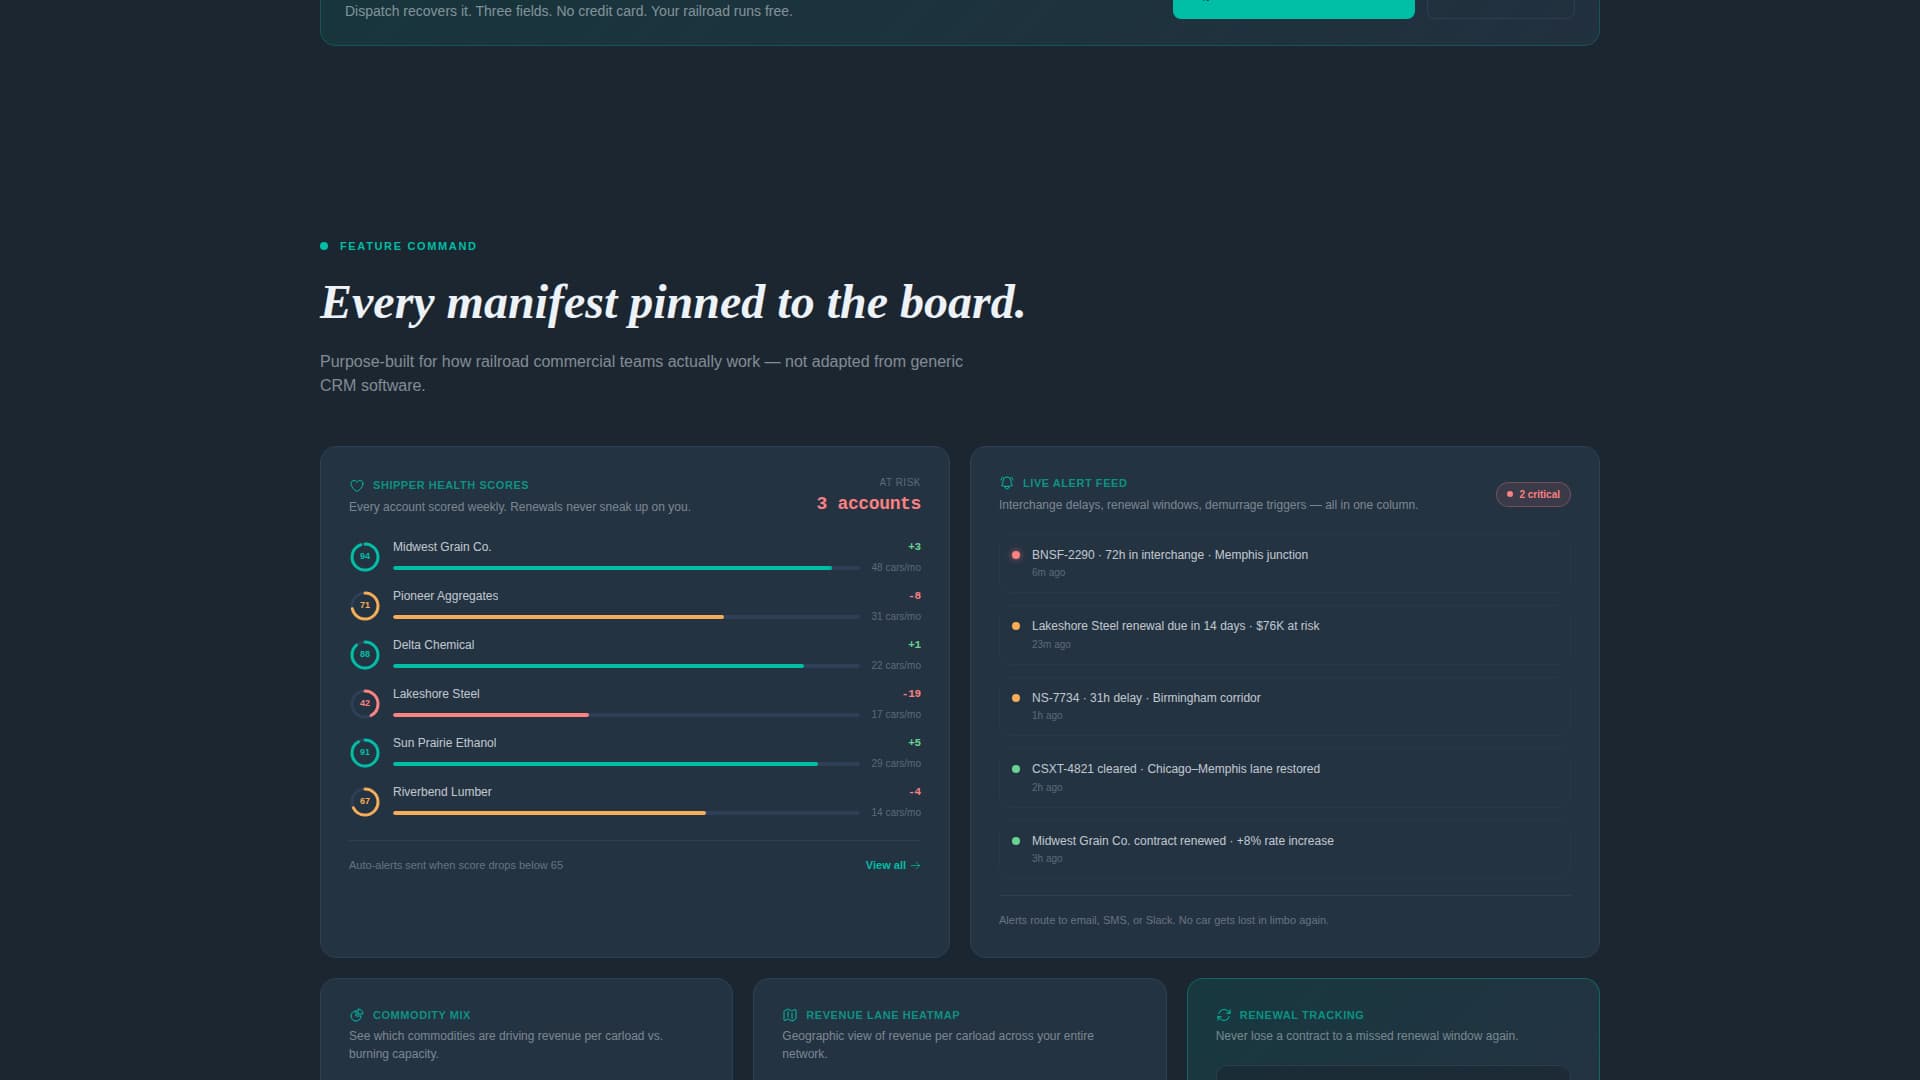
Task: Click the +3 change for Midwest Grain Co.
Action: 914,547
